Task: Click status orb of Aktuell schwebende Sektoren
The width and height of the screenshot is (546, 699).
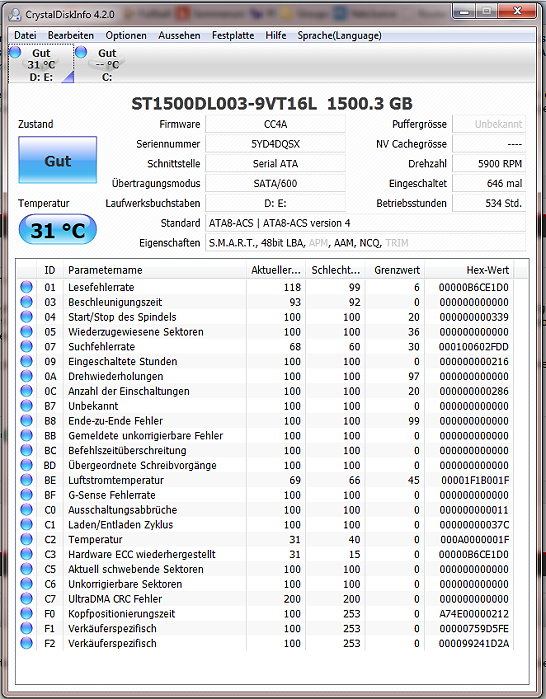Action: [x=26, y=569]
